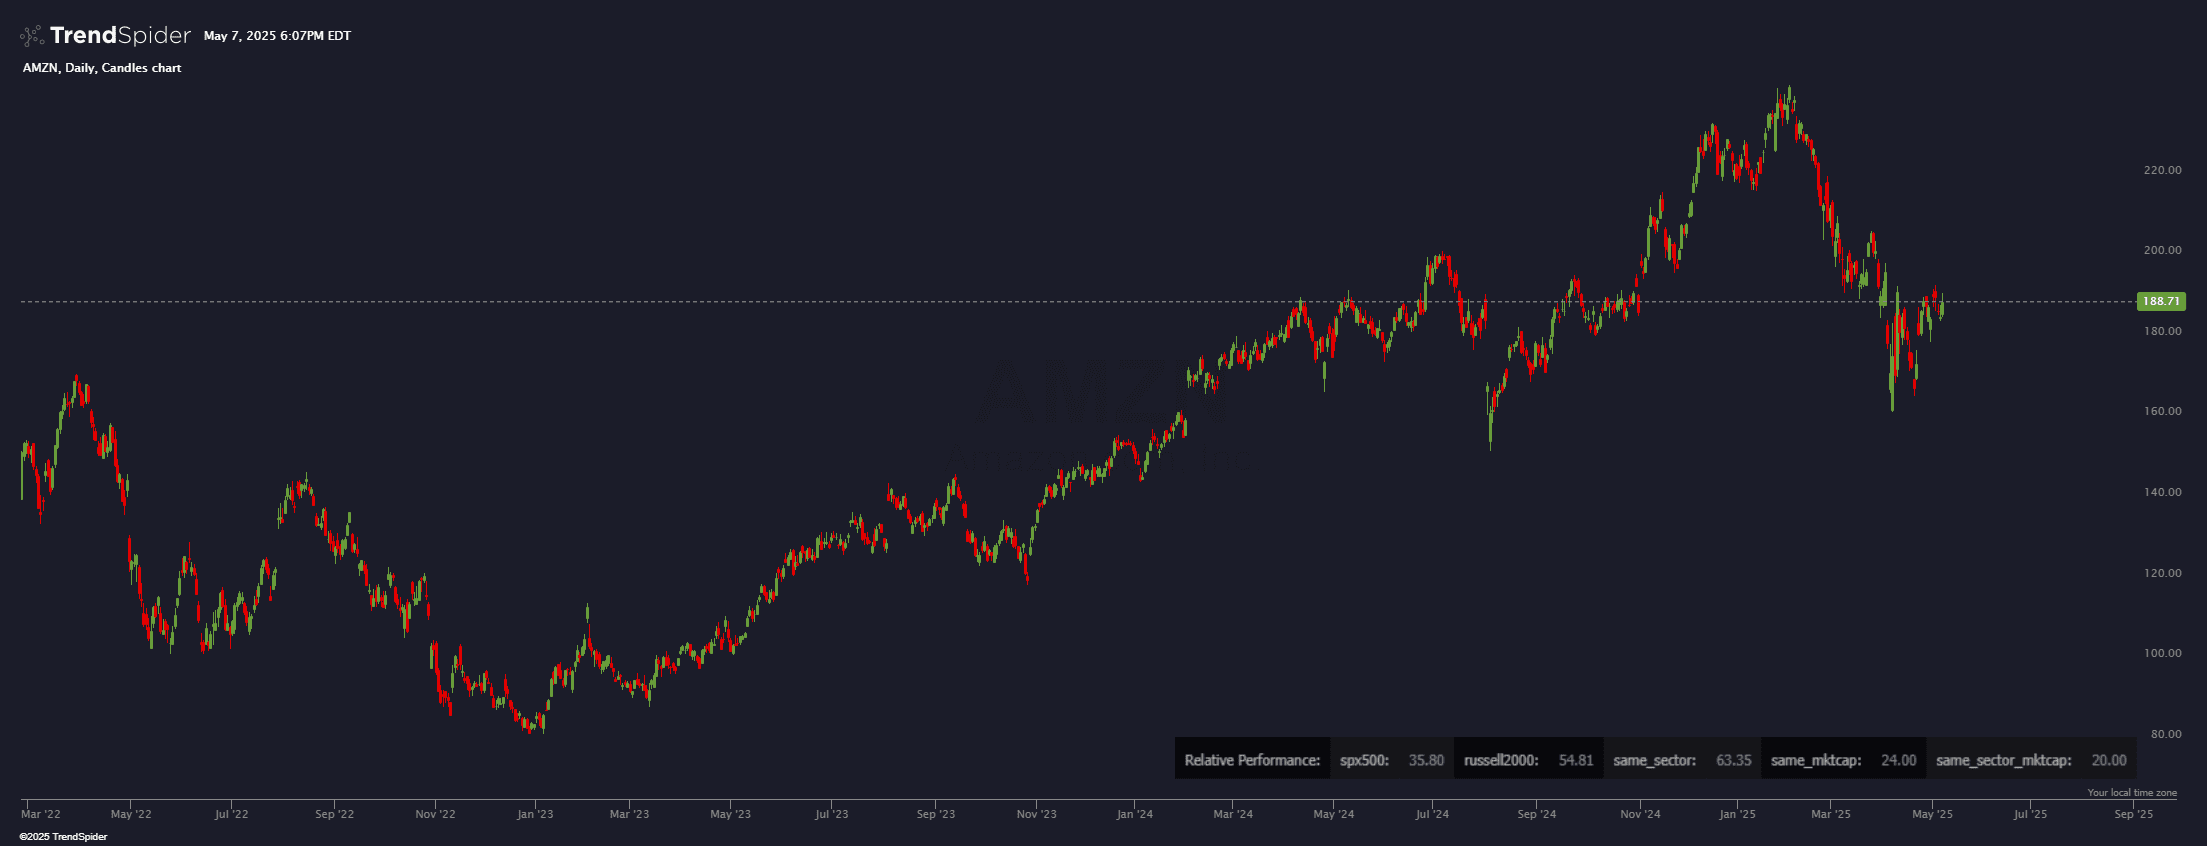This screenshot has height=846, width=2207.
Task: Select the spx500 performance cell
Action: (x=1391, y=760)
